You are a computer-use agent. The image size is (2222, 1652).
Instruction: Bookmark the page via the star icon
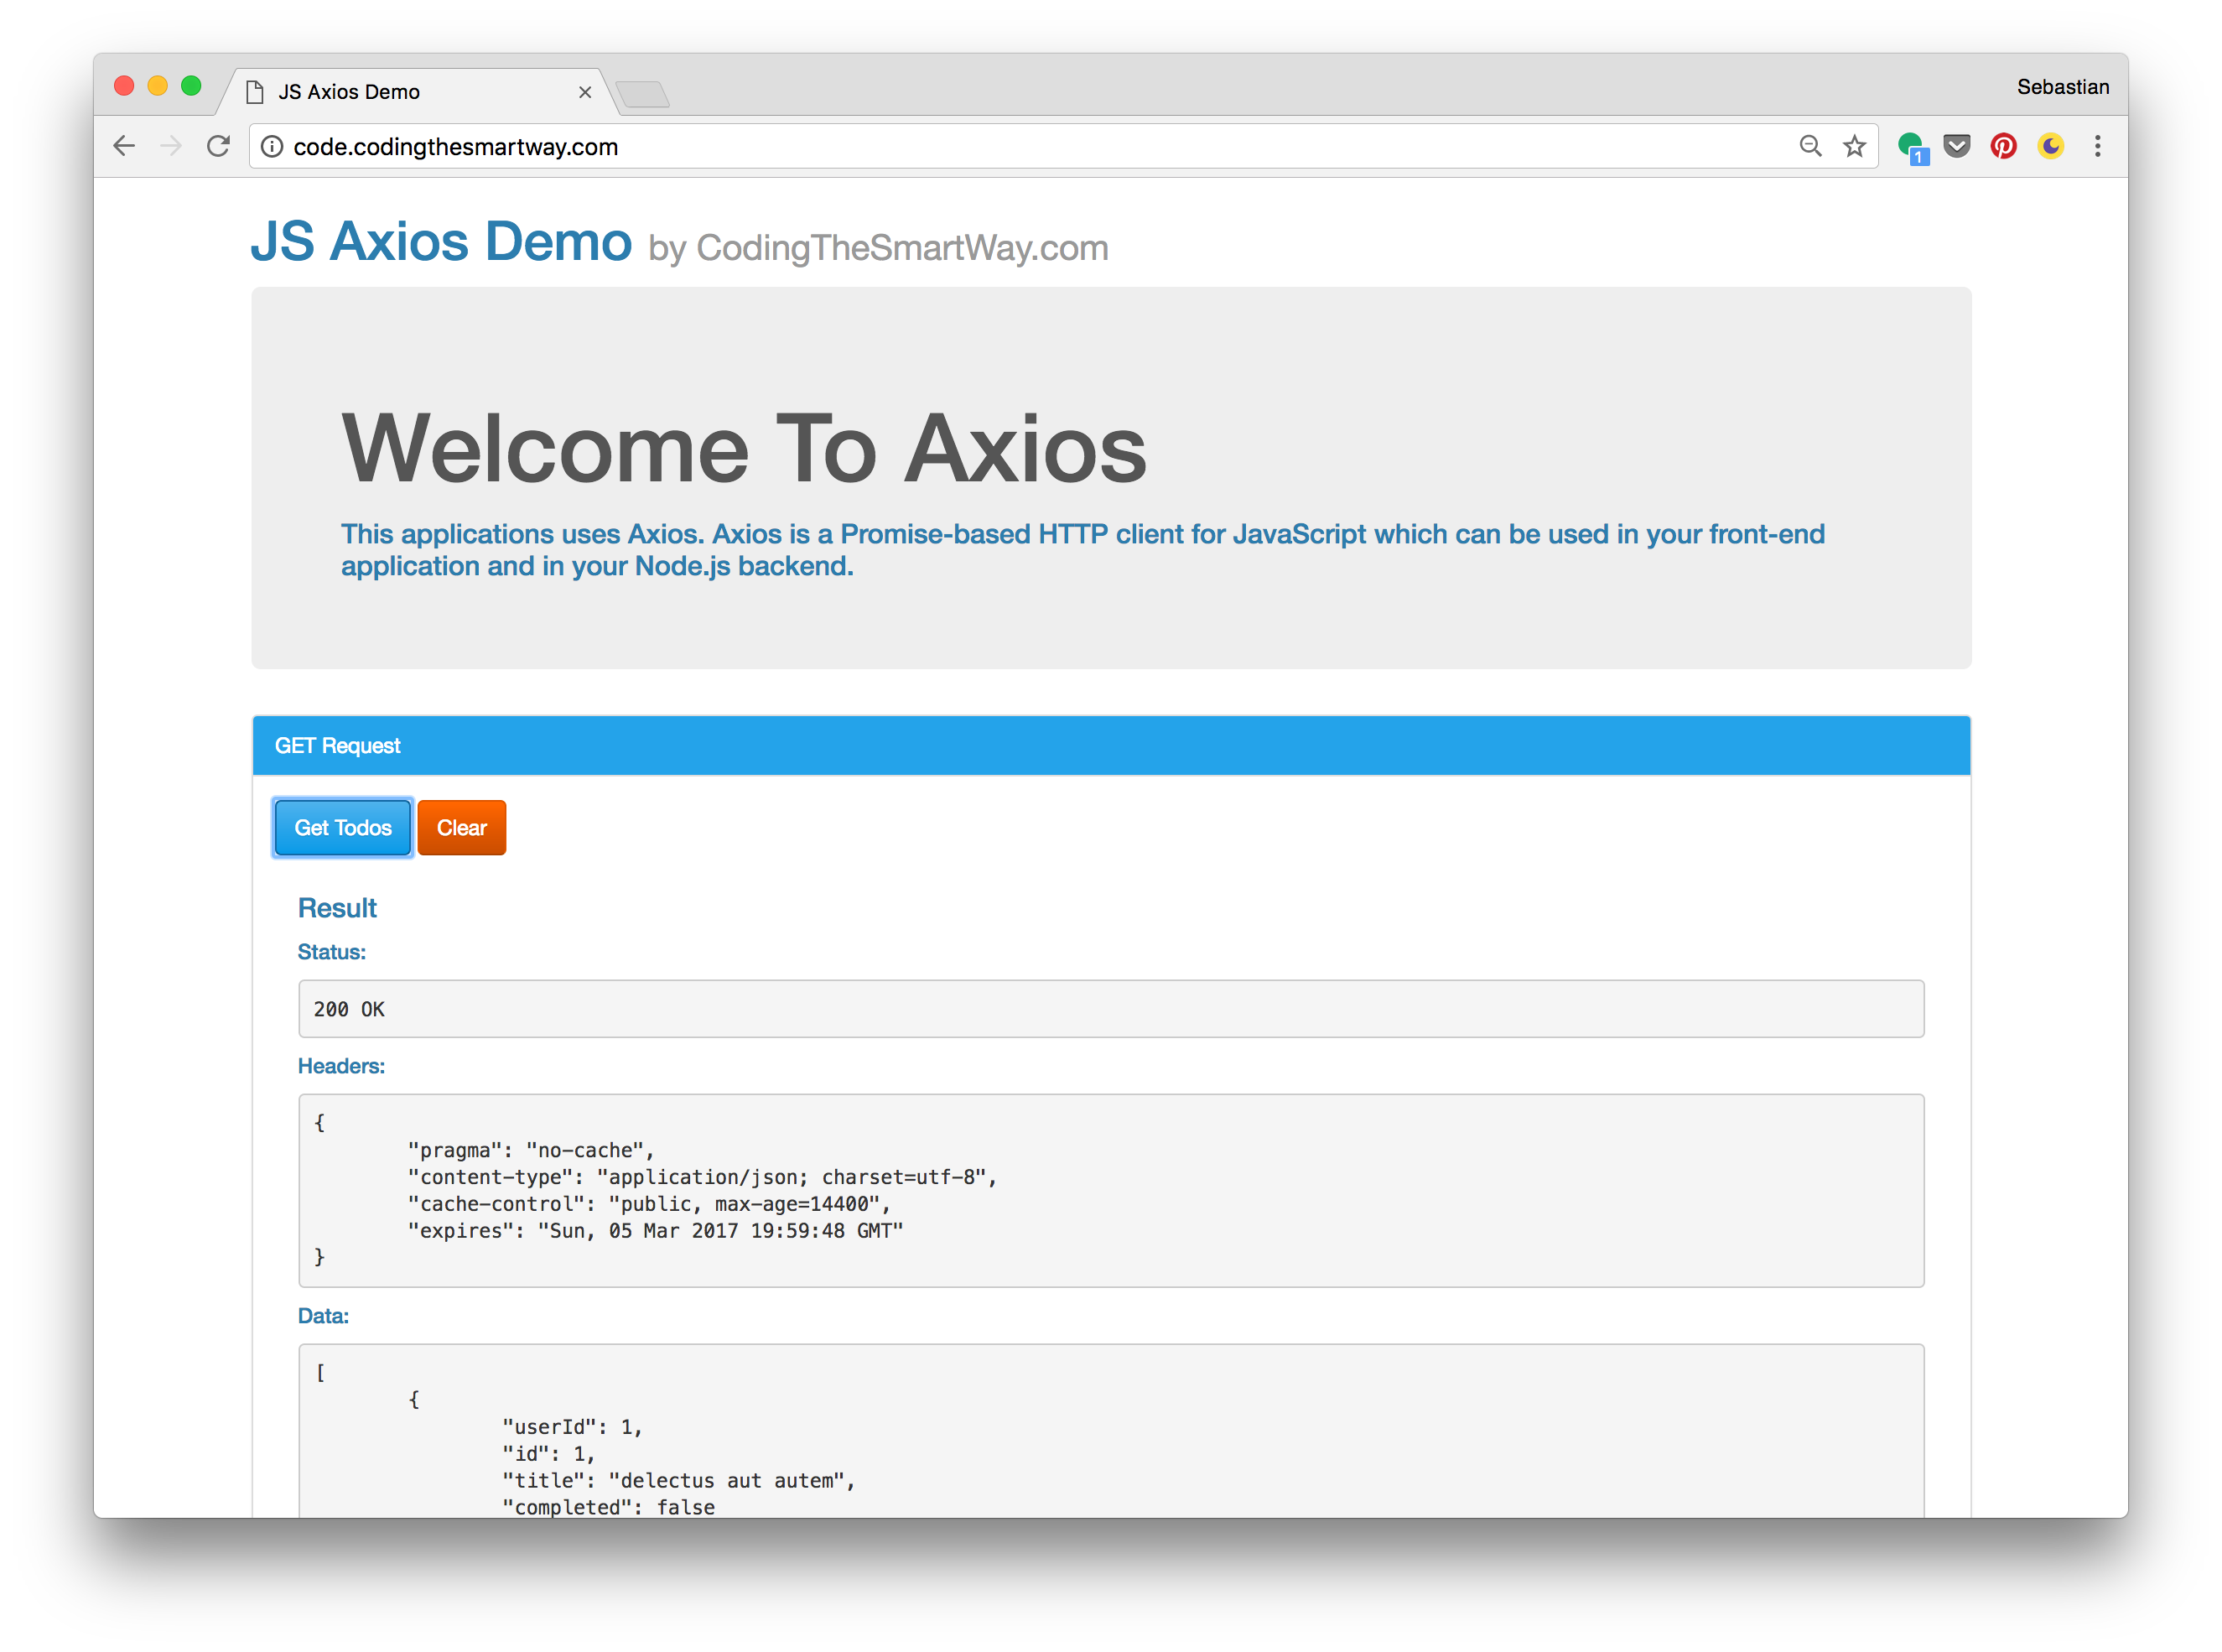coord(1854,146)
